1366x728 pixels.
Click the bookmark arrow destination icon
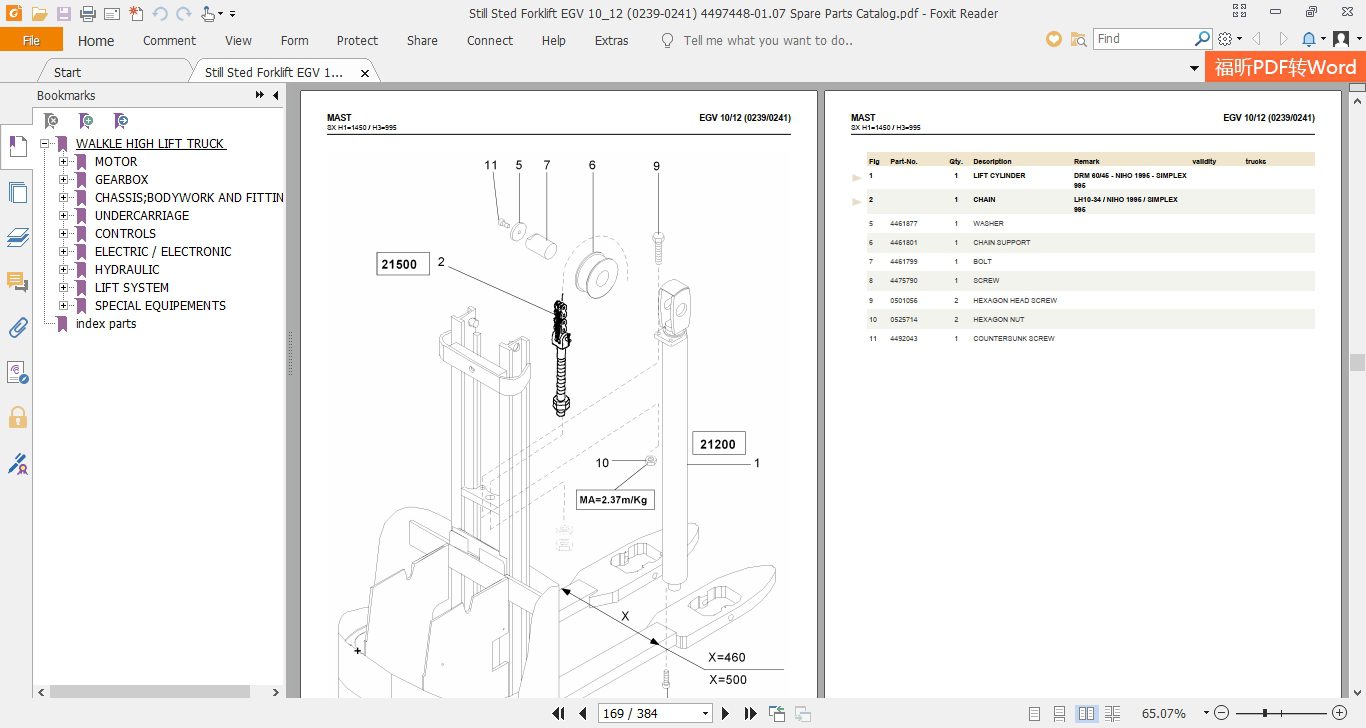tap(121, 121)
